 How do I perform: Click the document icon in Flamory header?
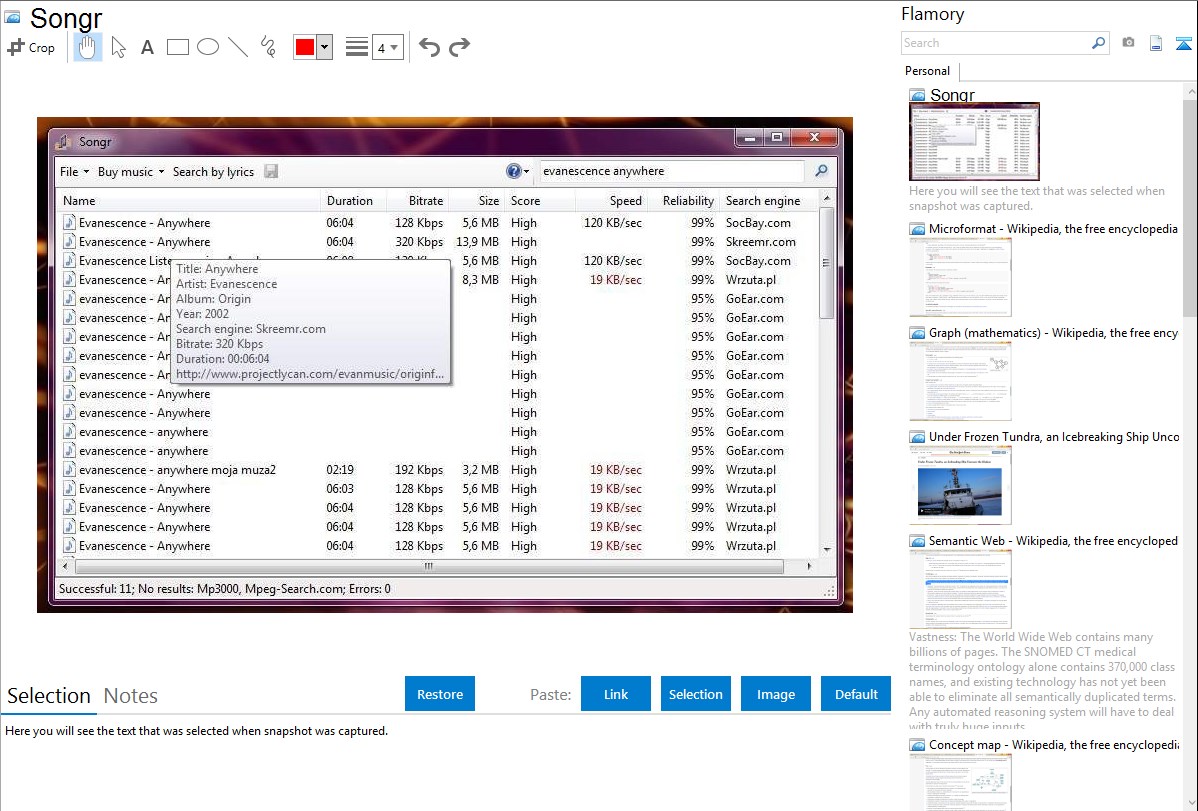1156,43
